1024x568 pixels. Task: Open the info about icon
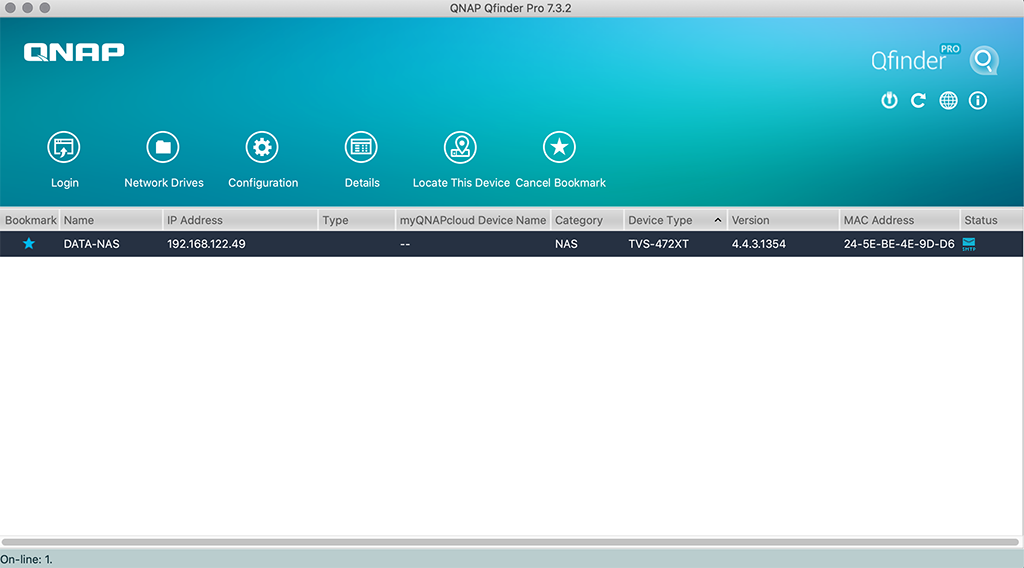[x=978, y=101]
